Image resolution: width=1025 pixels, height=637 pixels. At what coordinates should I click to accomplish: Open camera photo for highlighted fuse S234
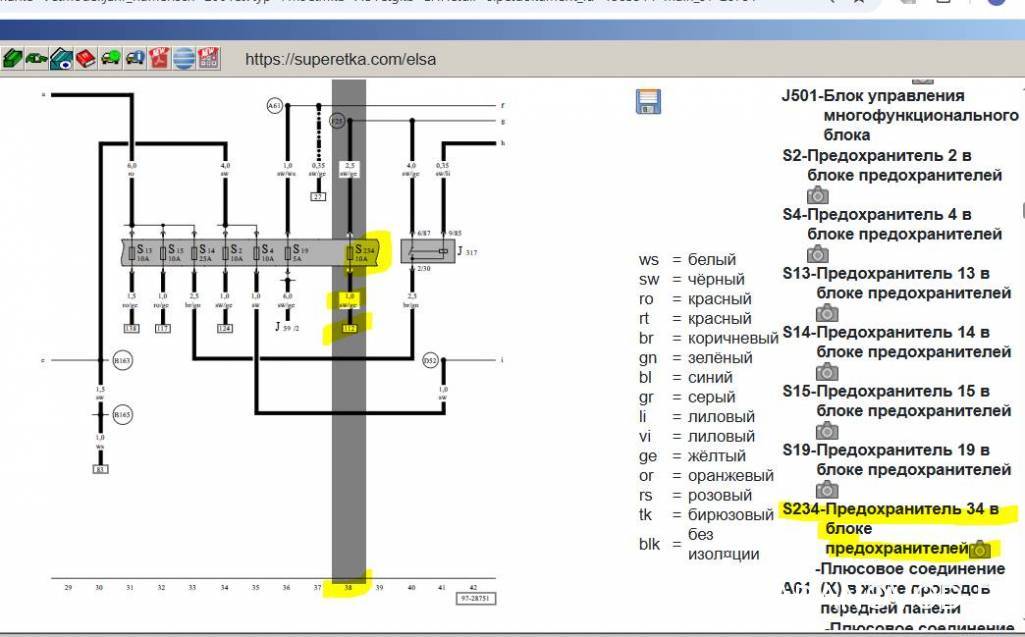980,549
